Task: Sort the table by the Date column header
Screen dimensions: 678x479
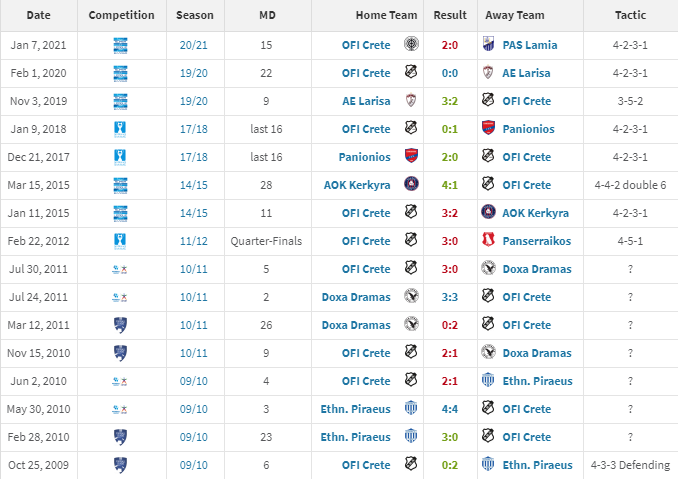Action: click(38, 15)
